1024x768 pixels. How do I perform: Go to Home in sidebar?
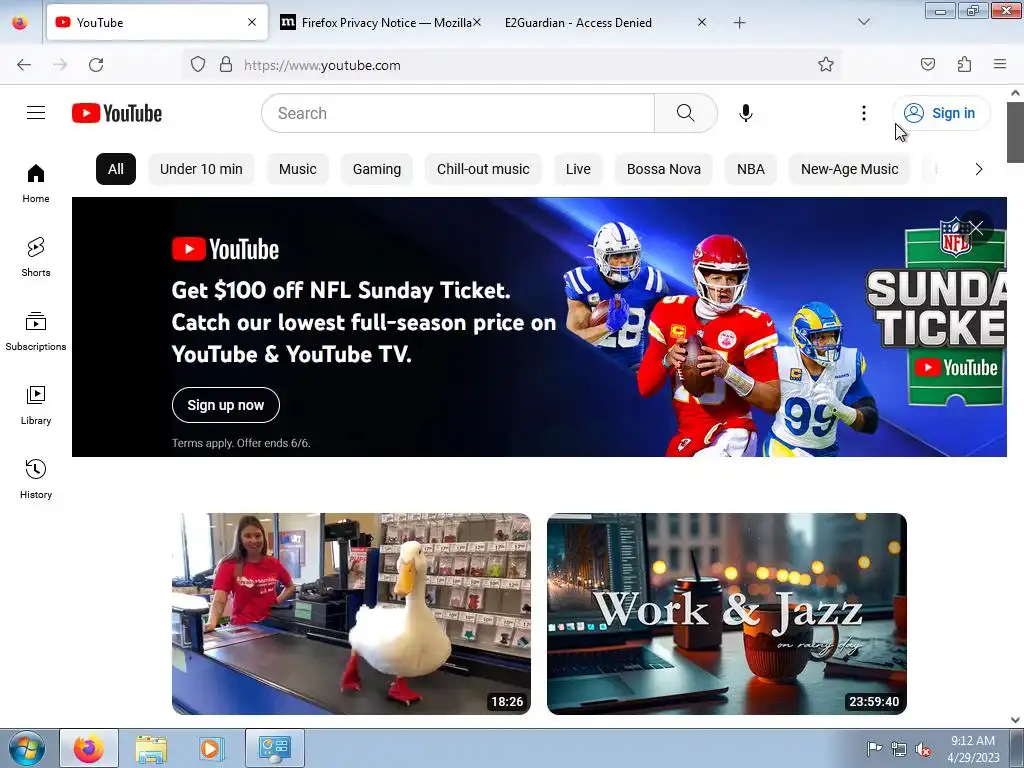point(36,184)
